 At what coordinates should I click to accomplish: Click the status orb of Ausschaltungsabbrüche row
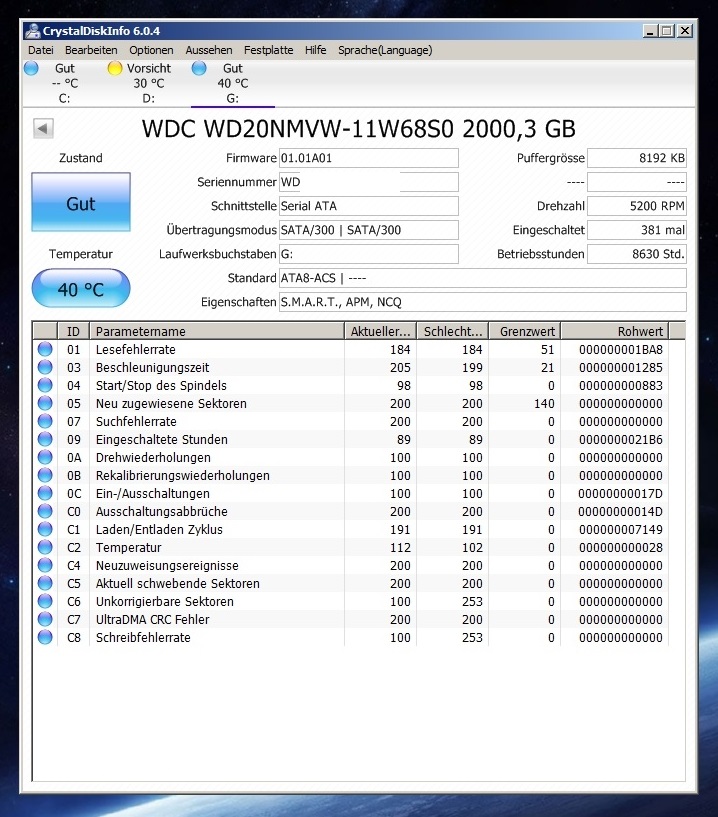(45, 511)
